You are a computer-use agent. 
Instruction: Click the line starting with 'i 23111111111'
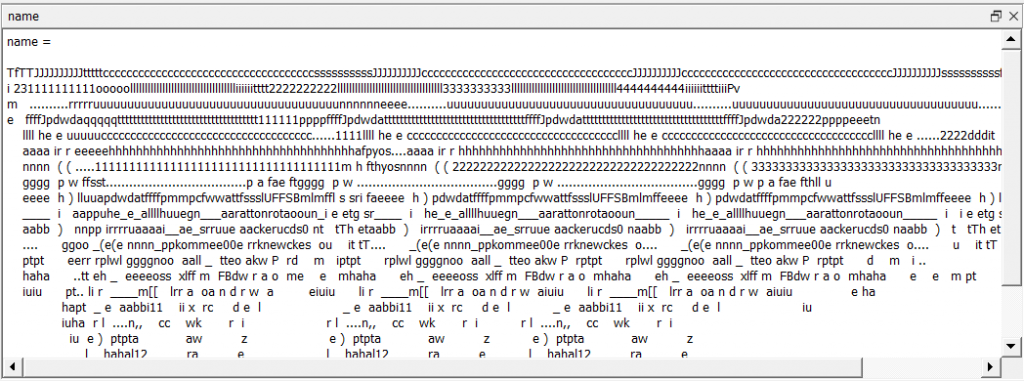click(x=374, y=88)
